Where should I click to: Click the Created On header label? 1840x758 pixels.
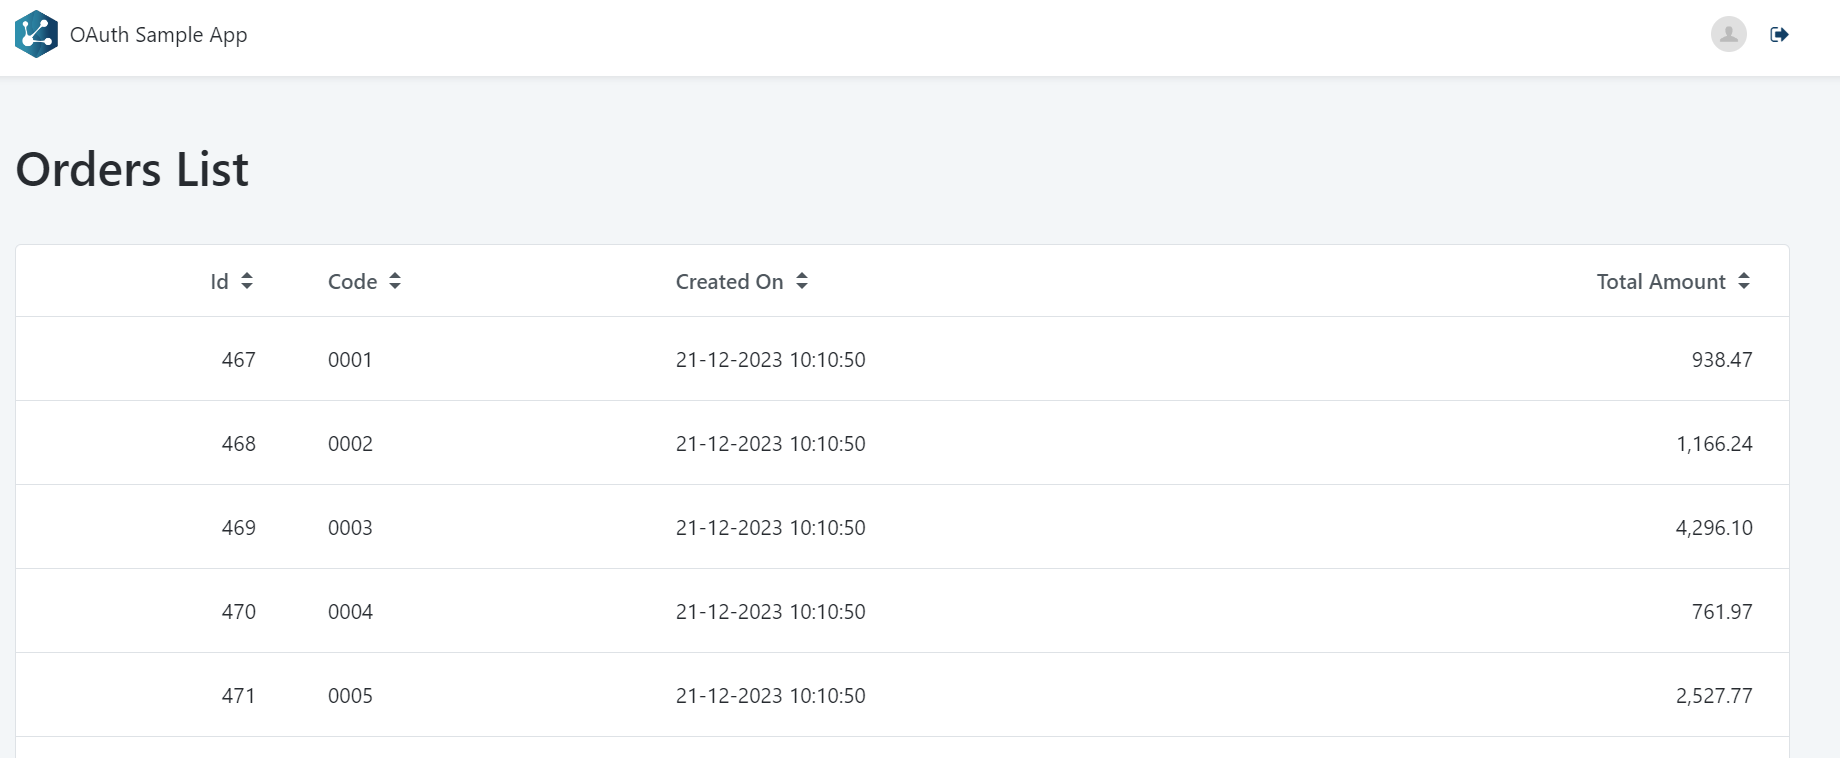(729, 282)
